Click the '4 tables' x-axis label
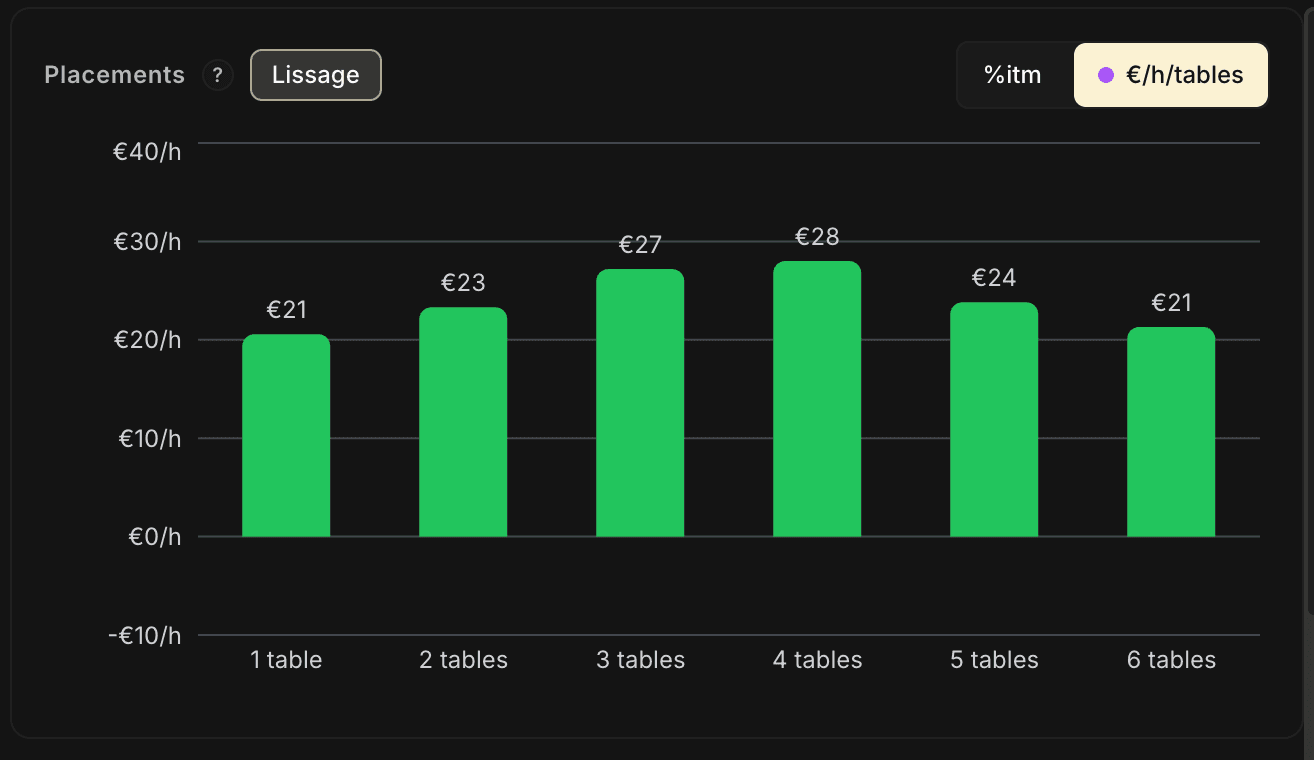1314x760 pixels. [817, 660]
